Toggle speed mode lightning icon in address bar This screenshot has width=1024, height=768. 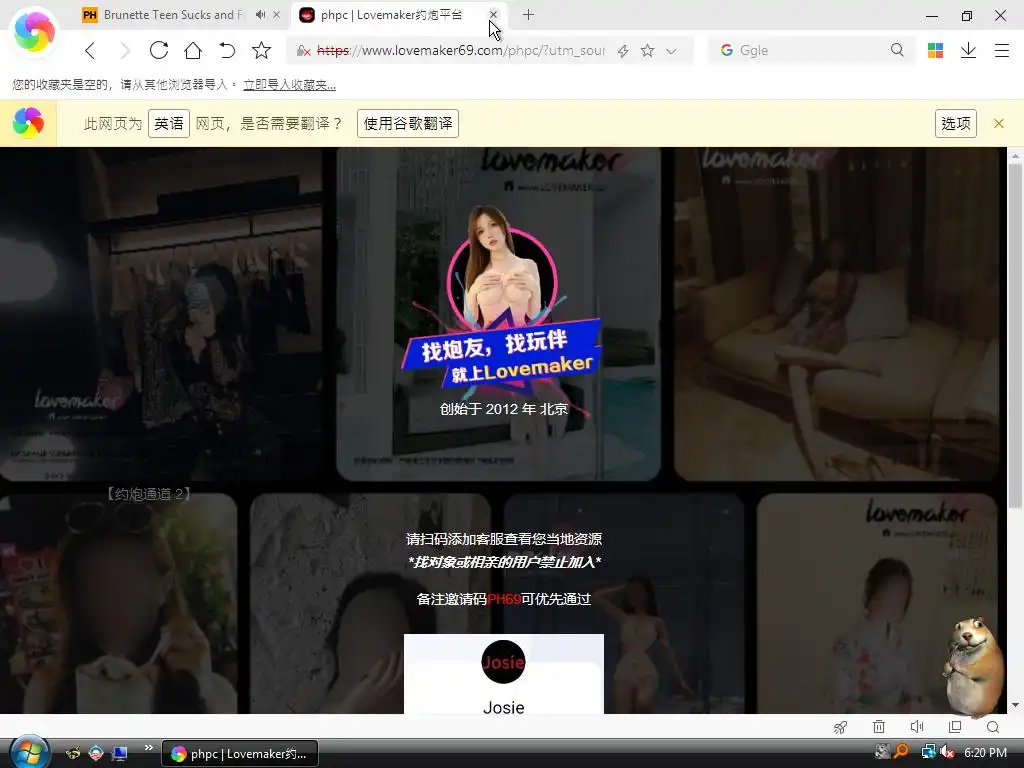[x=623, y=51]
